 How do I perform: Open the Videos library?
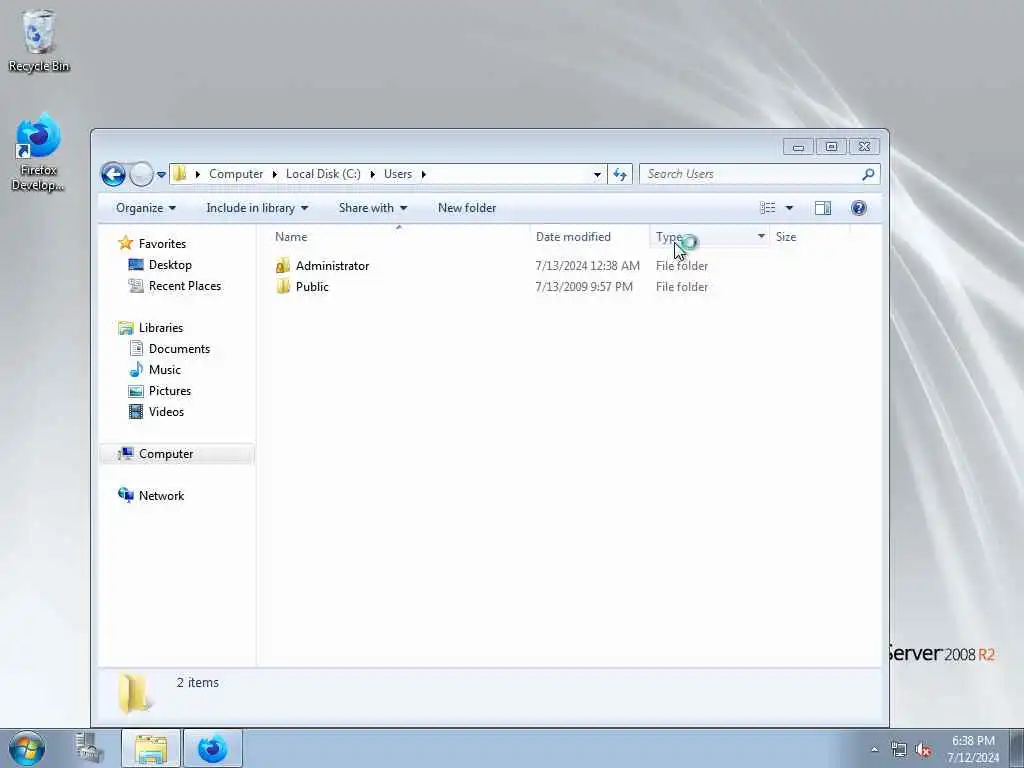166,411
